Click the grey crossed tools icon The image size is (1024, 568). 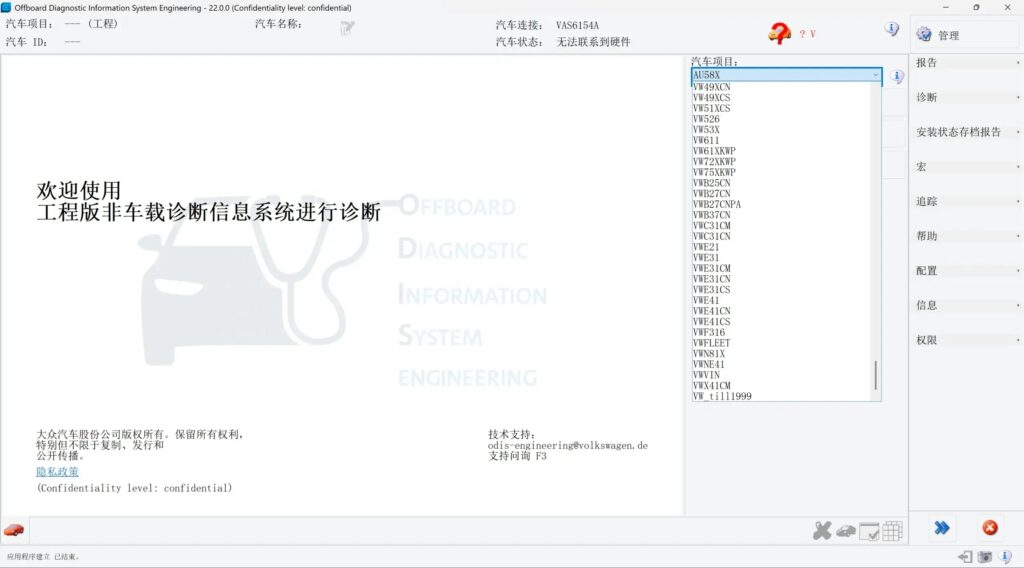pyautogui.click(x=822, y=531)
